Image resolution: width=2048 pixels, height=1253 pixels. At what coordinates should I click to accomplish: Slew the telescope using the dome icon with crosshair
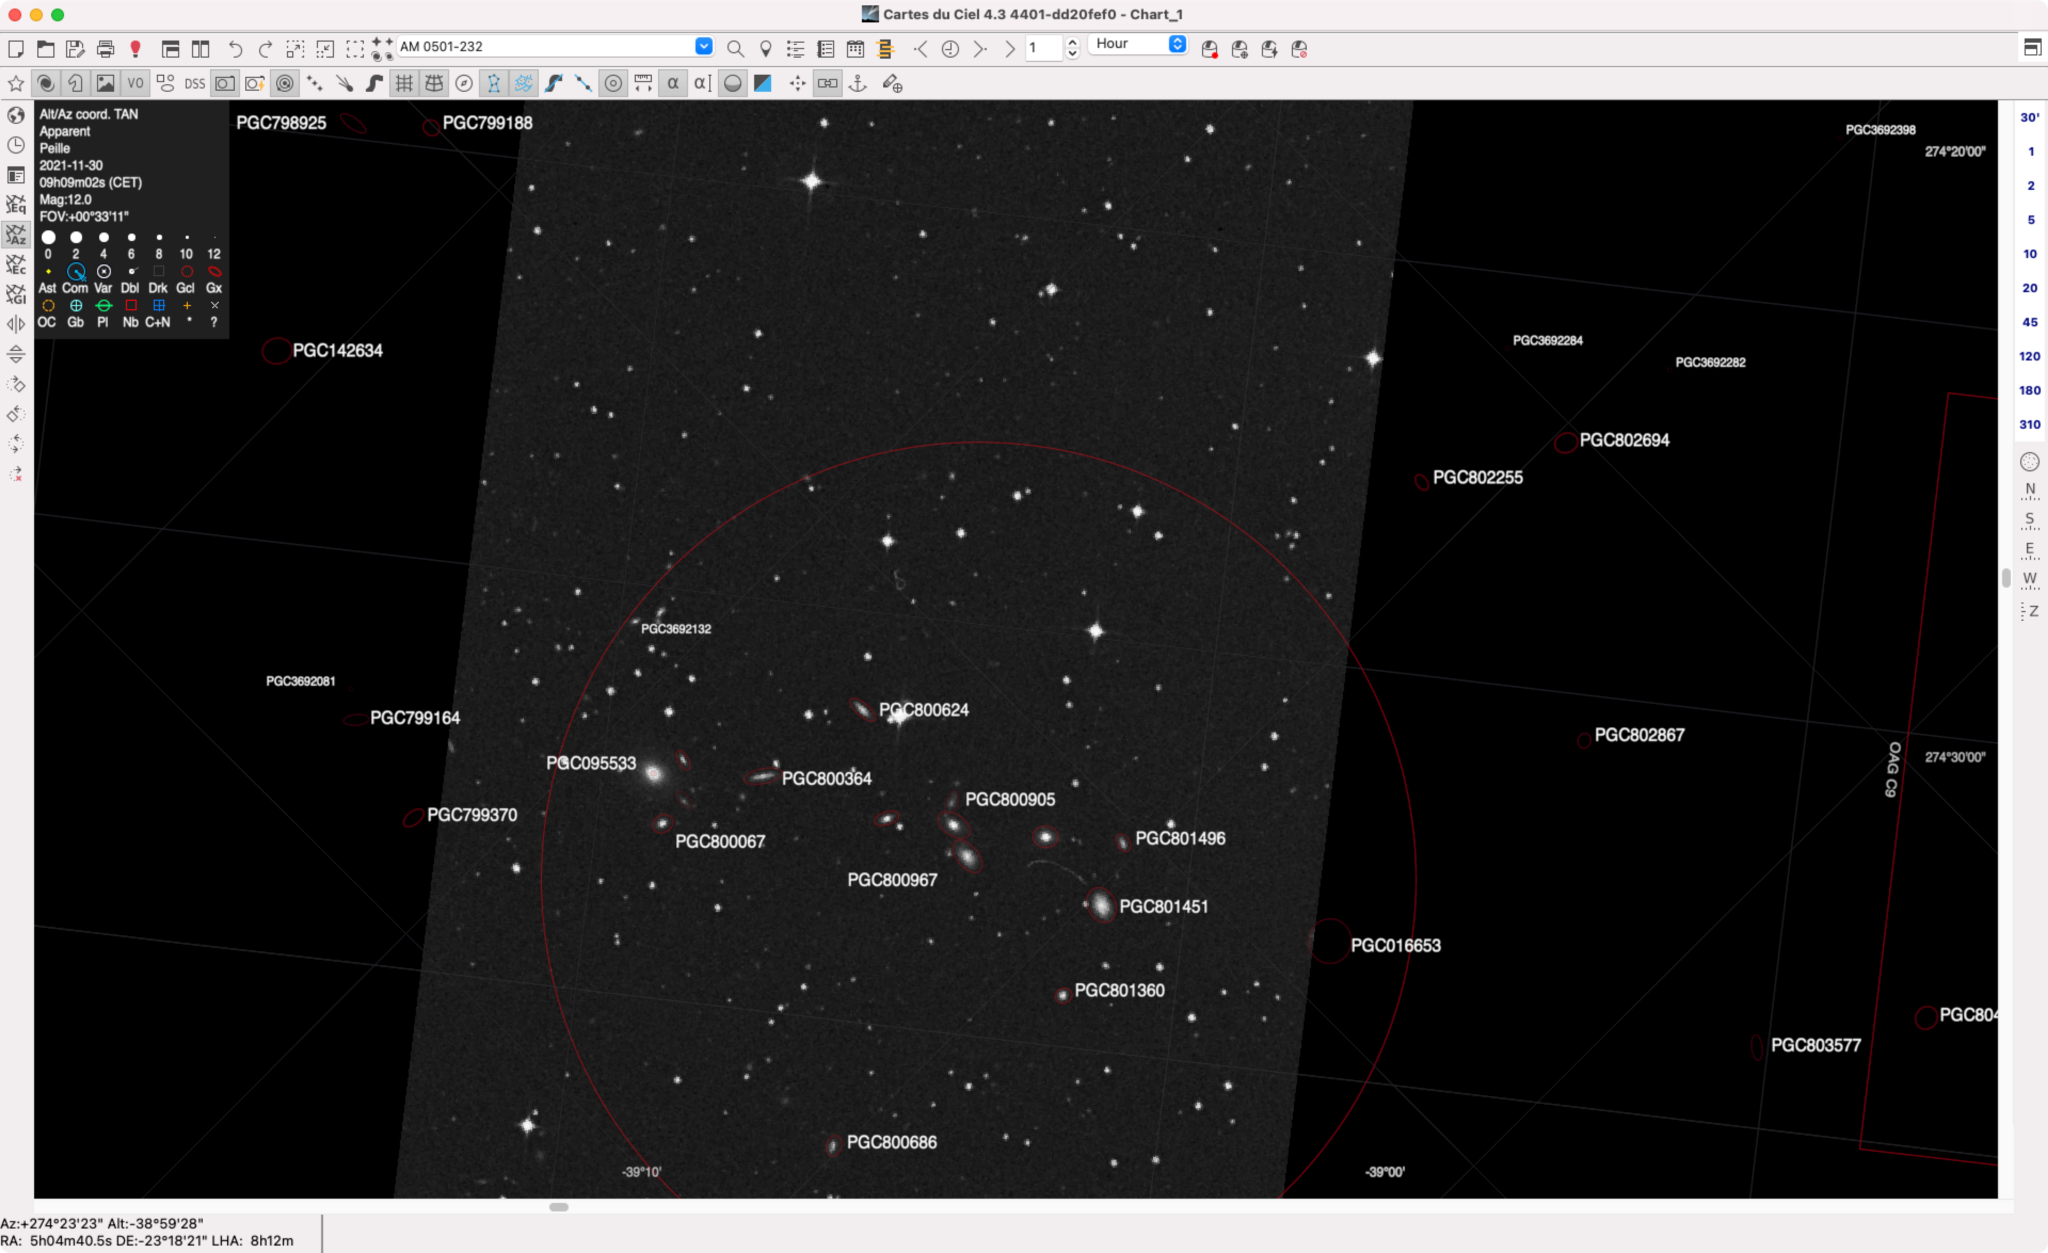pos(1240,48)
